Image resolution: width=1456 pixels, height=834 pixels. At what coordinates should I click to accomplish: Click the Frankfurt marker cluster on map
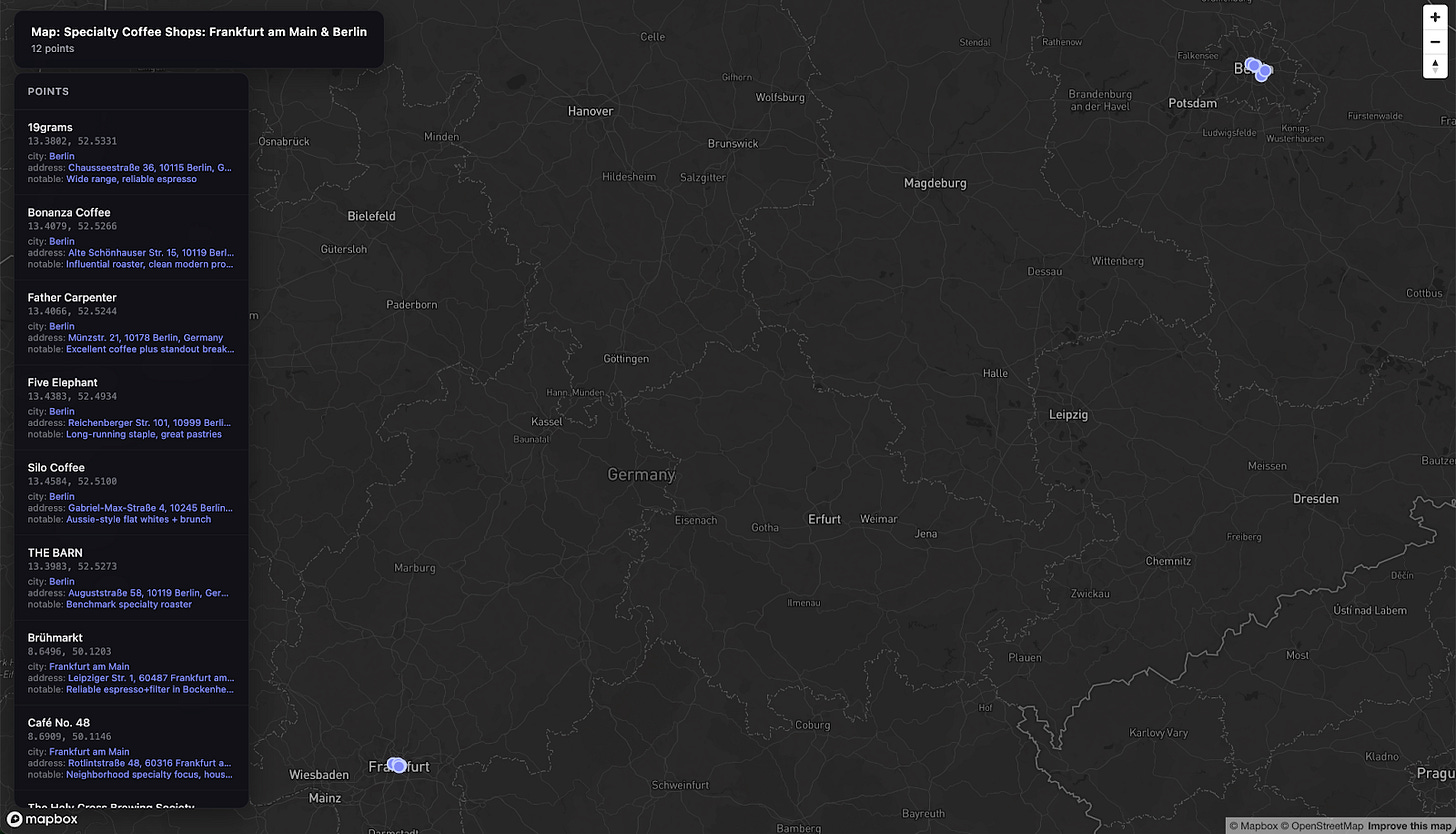tap(397, 765)
